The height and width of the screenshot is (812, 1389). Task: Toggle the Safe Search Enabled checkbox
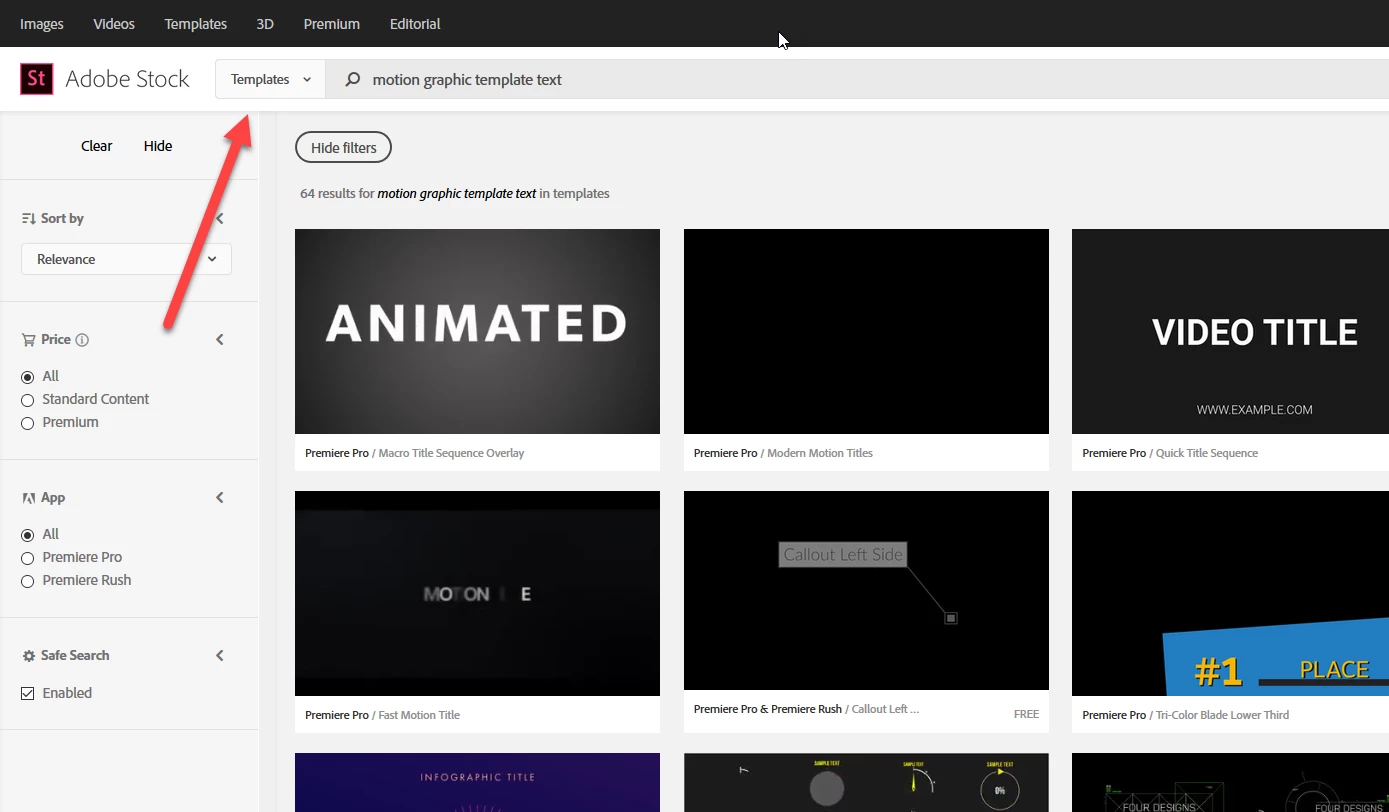click(28, 693)
